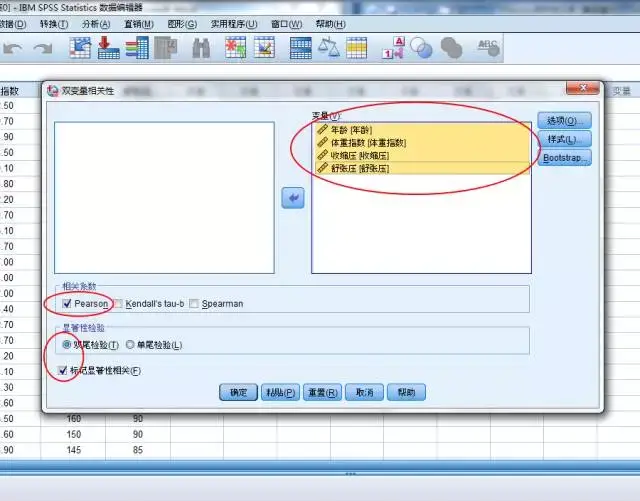Check the Kendall's tau-b checkbox
Viewport: 640px width, 501px height.
tap(118, 303)
